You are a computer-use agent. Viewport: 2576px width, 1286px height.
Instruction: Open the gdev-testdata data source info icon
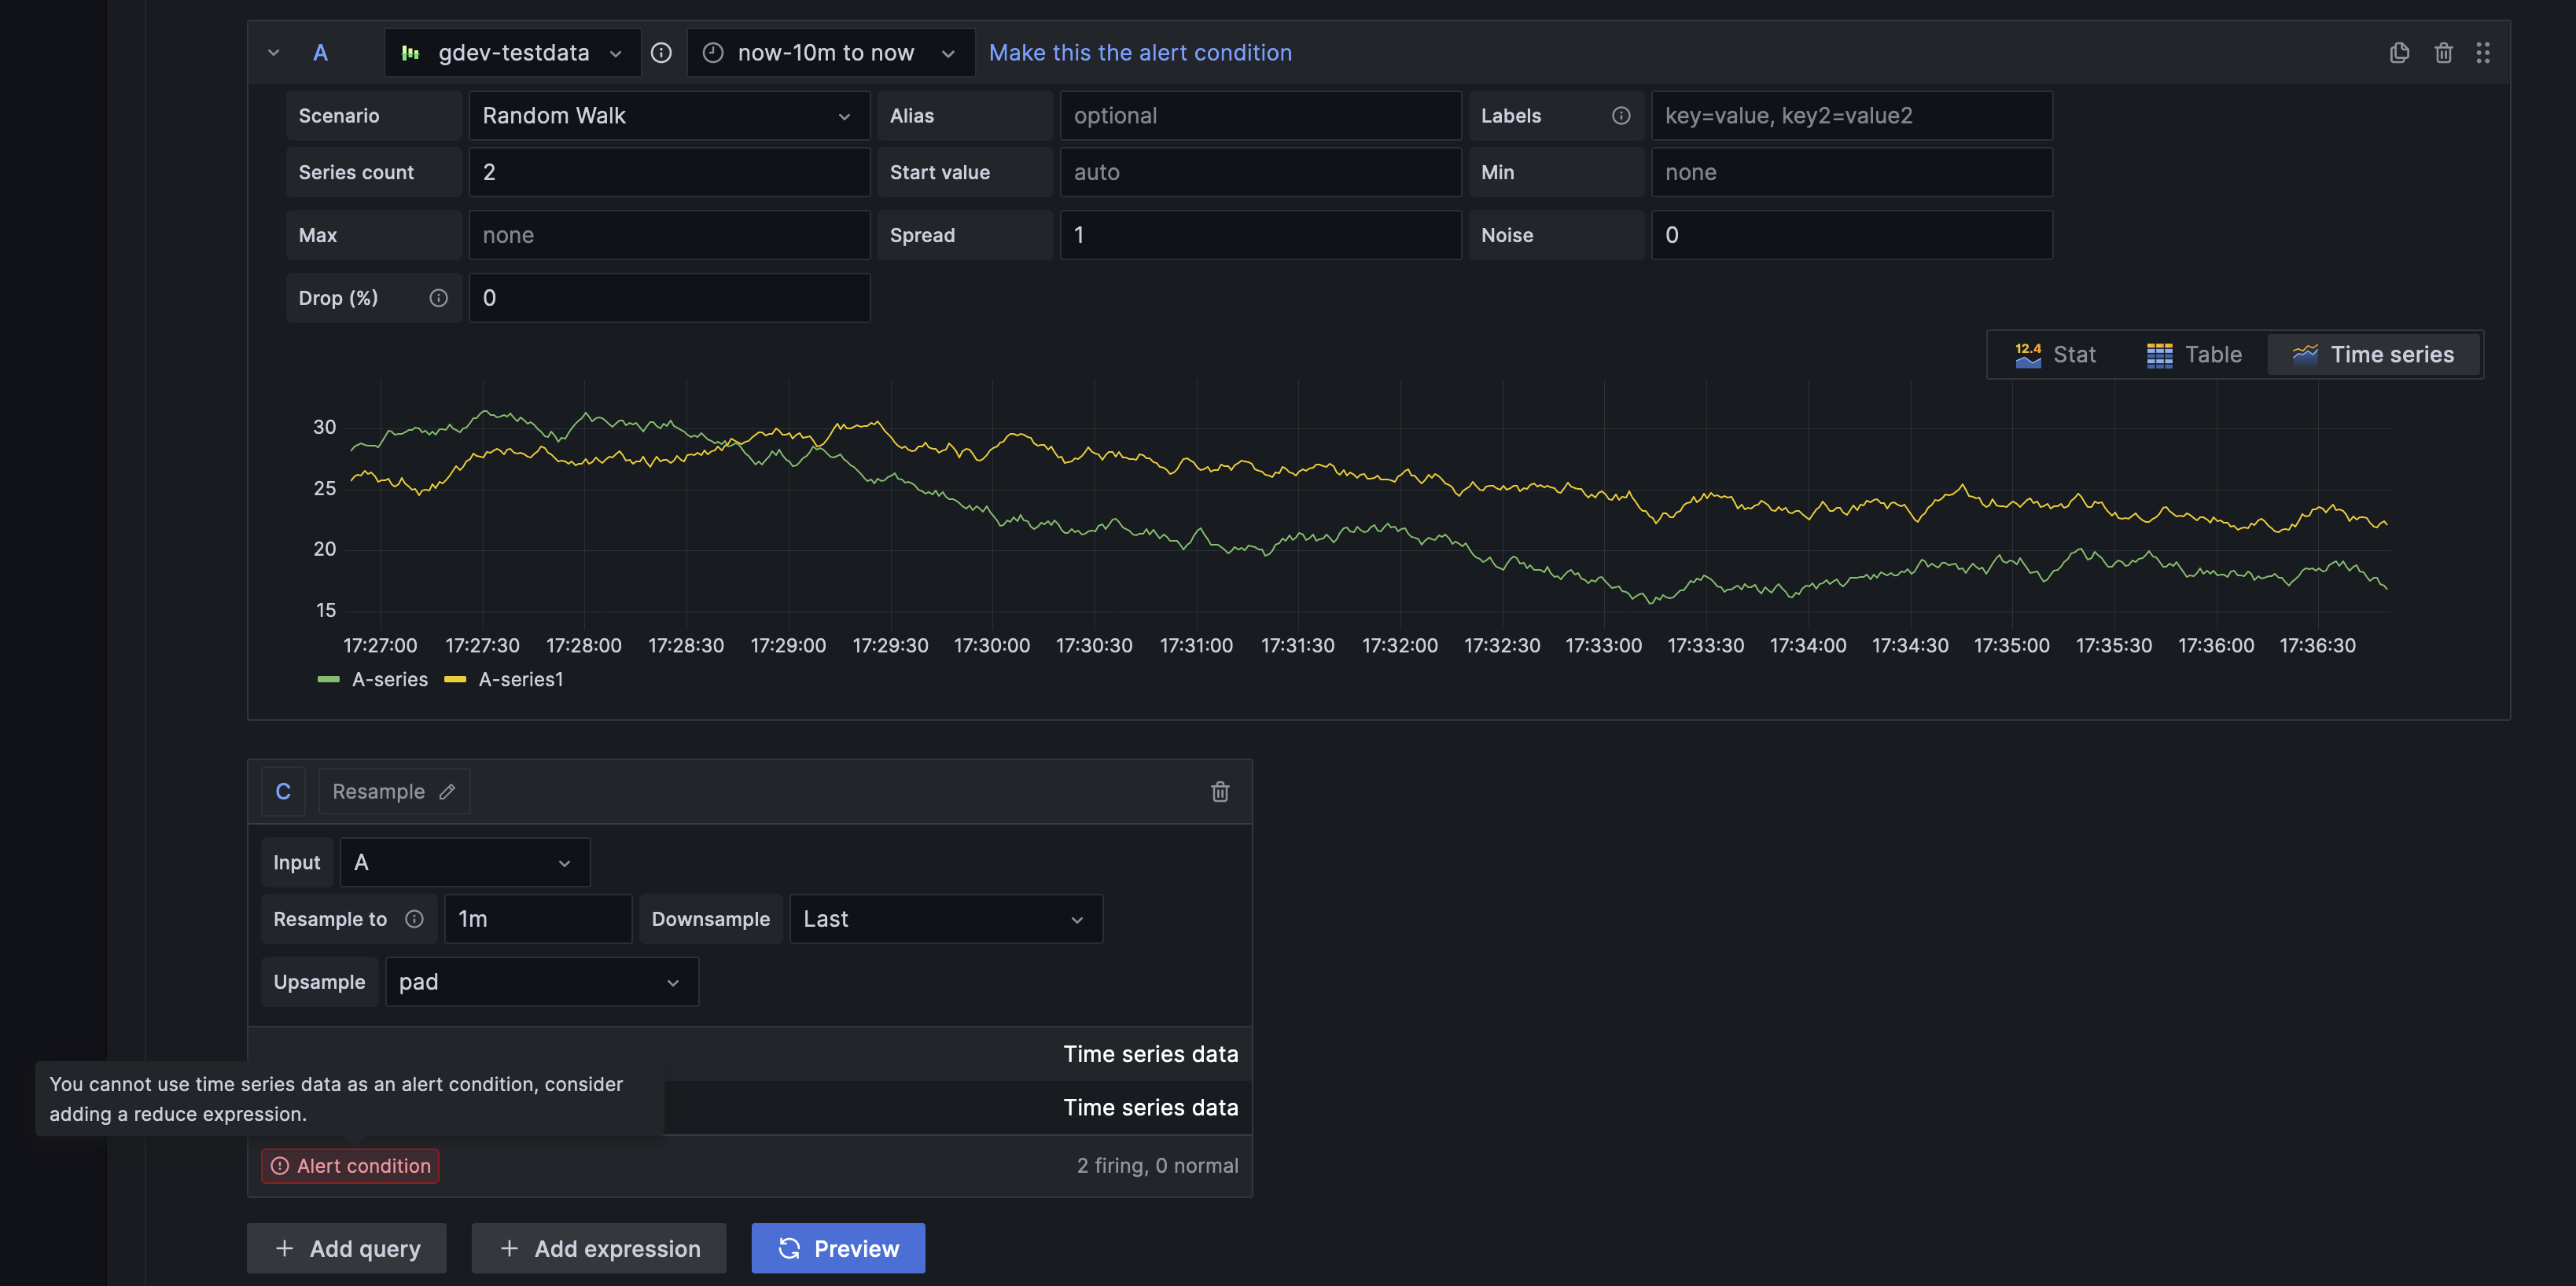coord(661,52)
